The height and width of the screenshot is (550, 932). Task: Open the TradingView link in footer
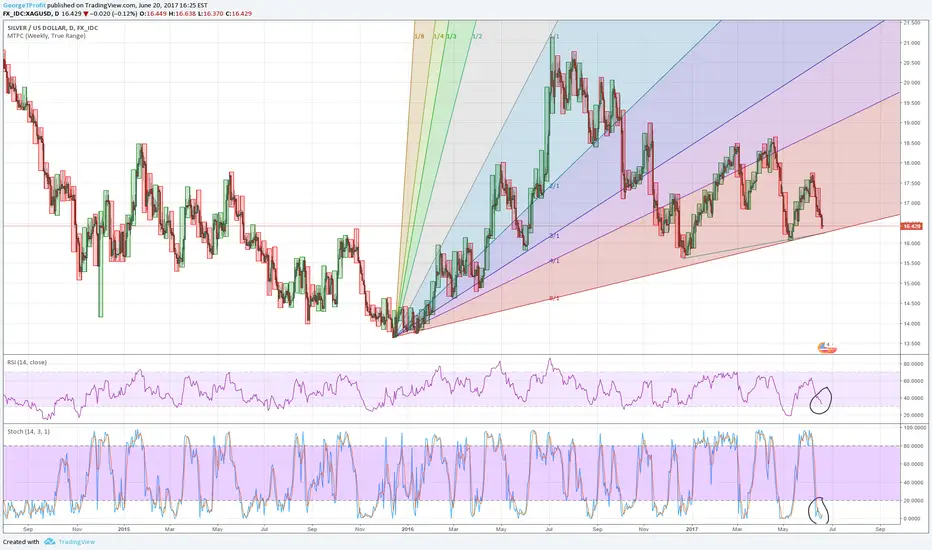pyautogui.click(x=77, y=542)
